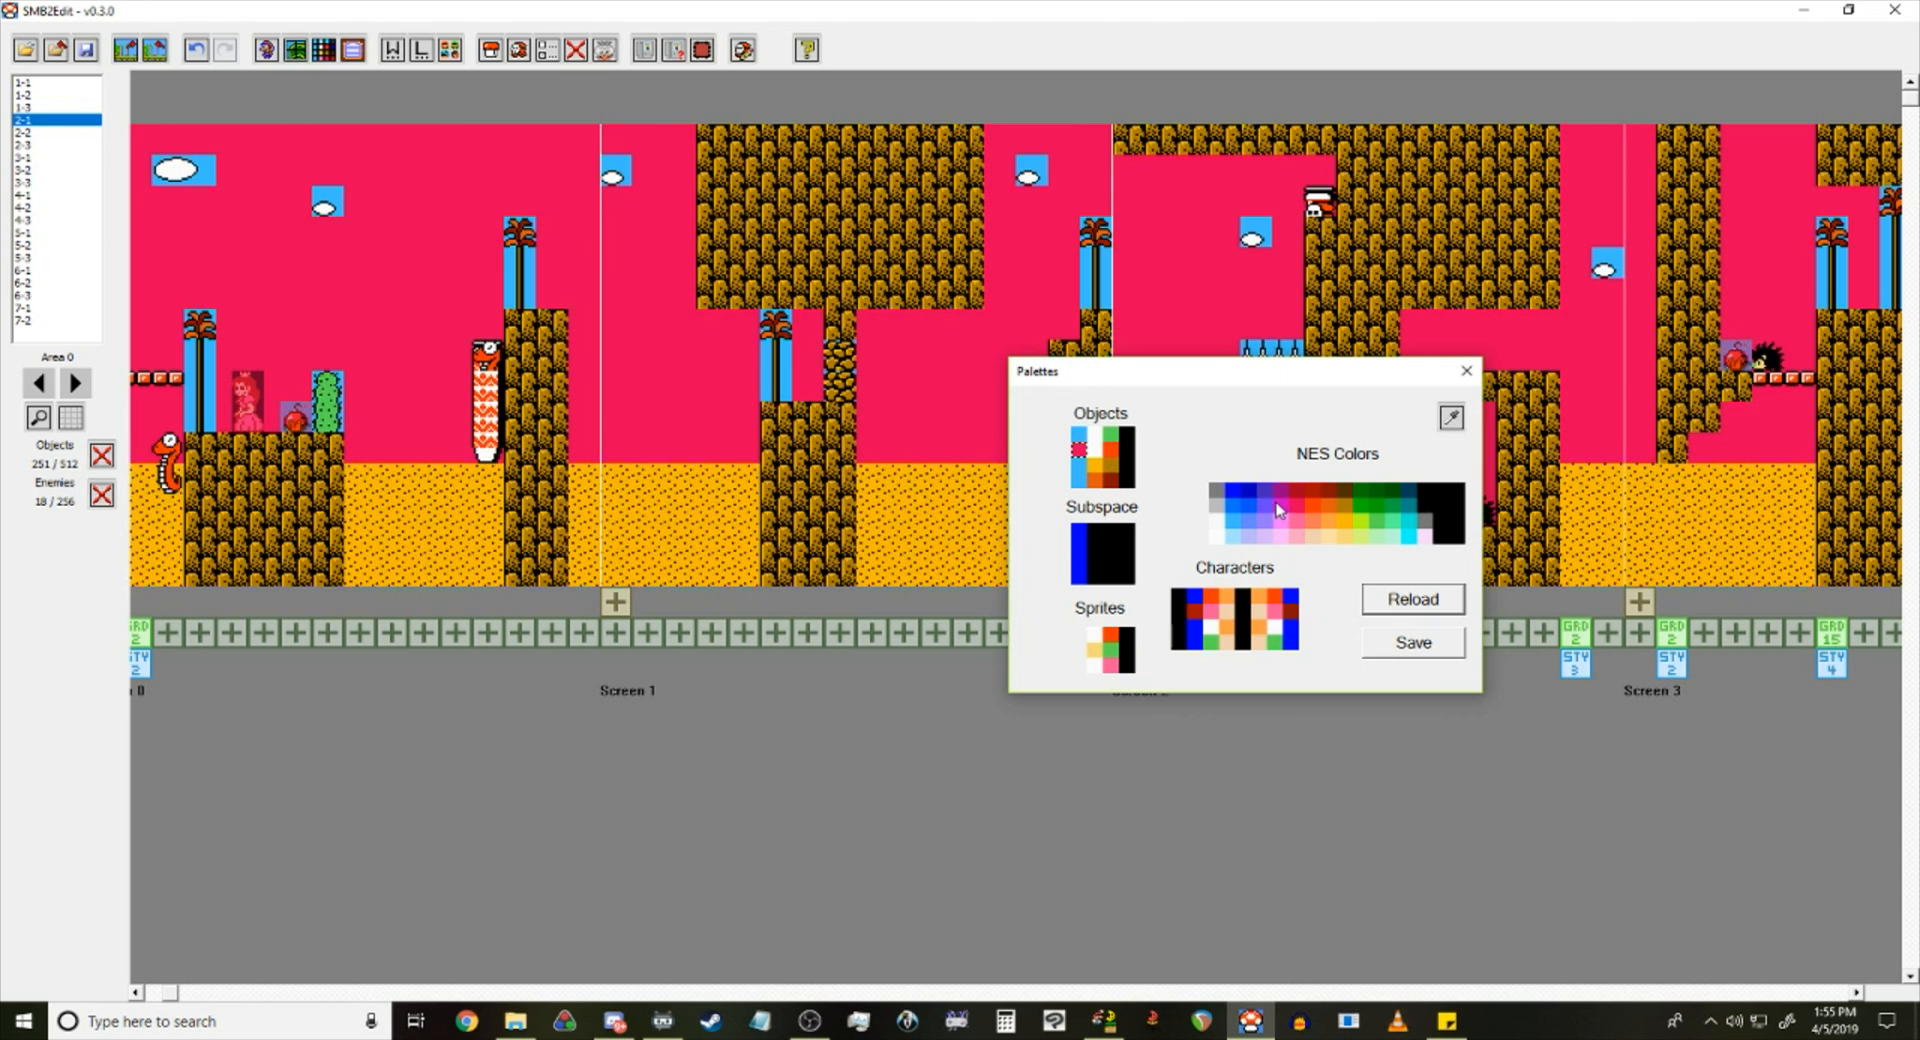Clear all enemies with red X
Screen dimensions: 1920x1040
[102, 495]
